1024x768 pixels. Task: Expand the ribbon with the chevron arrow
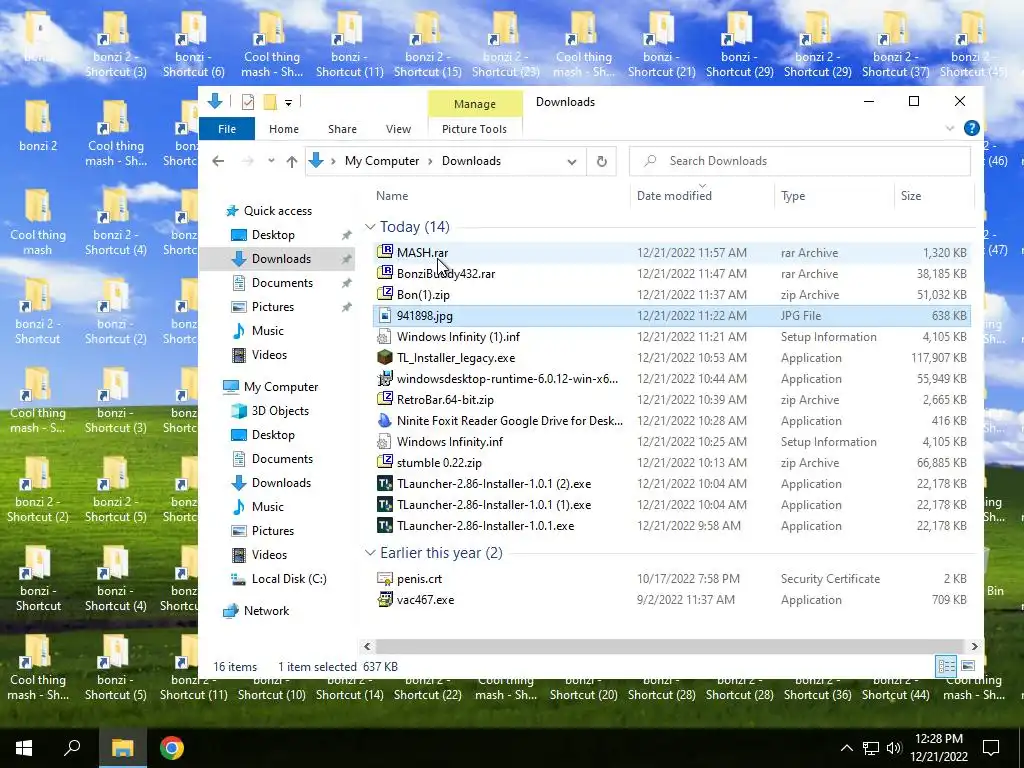[950, 129]
